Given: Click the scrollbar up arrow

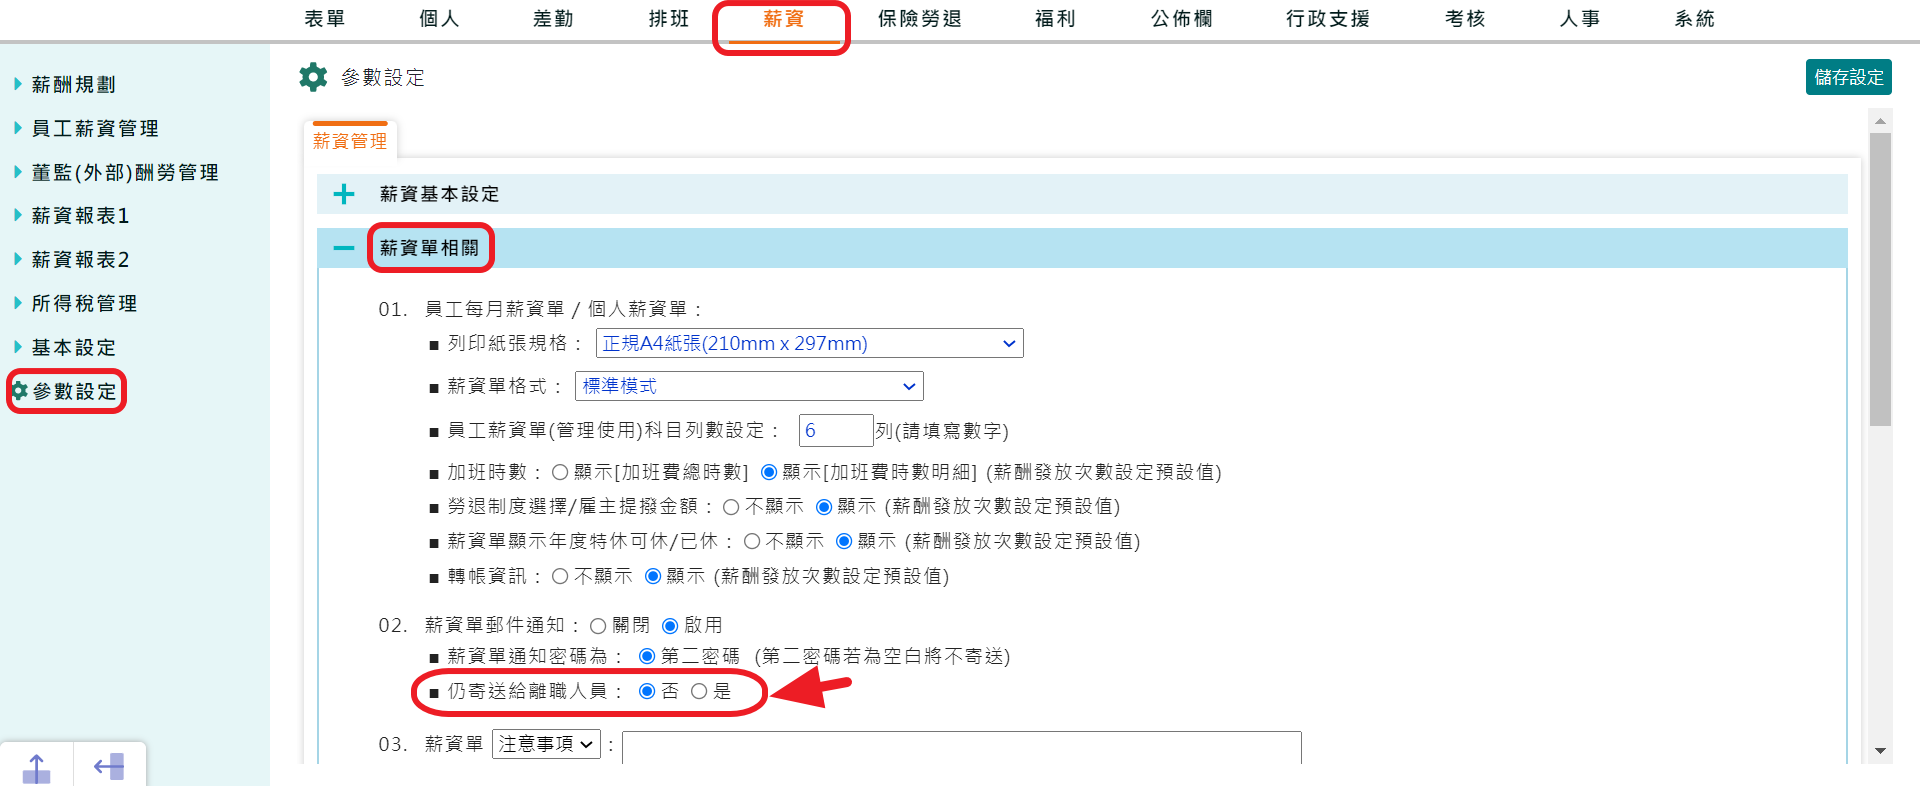Looking at the screenshot, I should coord(1880,121).
